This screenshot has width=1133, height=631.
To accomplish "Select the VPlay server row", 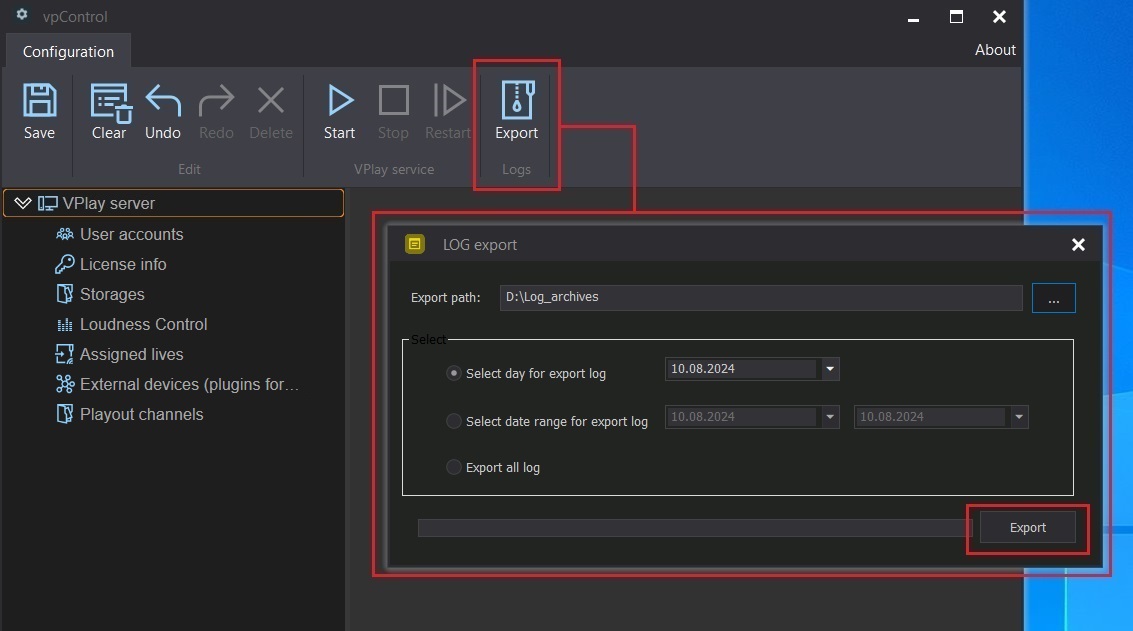I will coord(173,203).
